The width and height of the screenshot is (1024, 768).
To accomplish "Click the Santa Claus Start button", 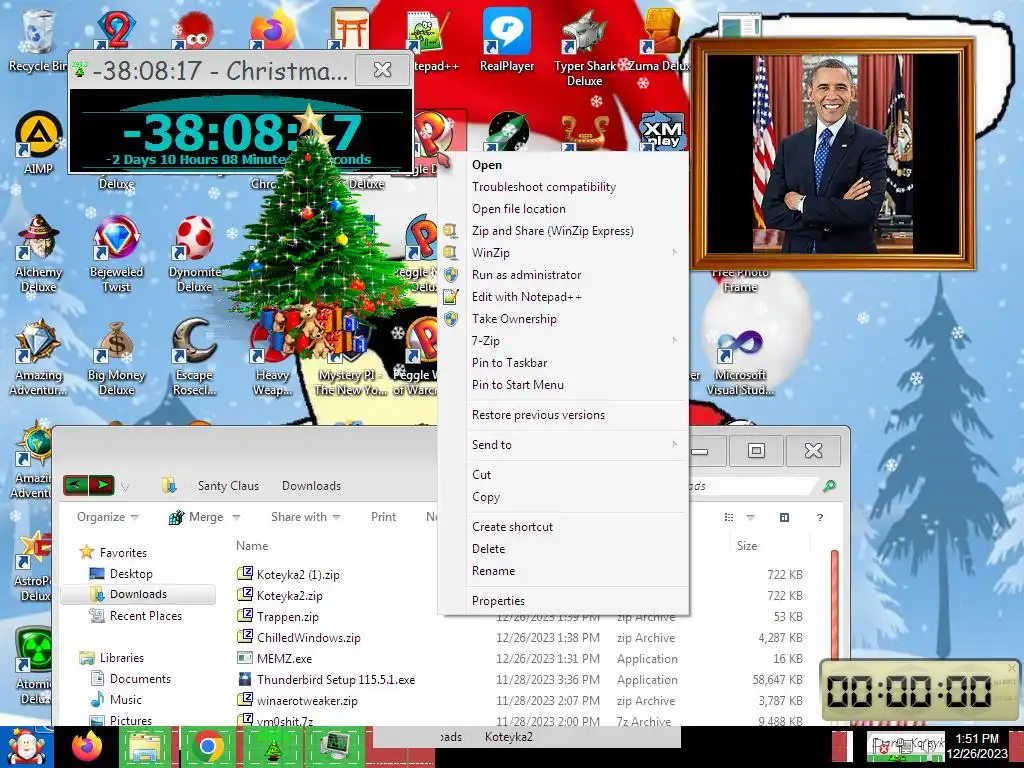I will (x=25, y=747).
